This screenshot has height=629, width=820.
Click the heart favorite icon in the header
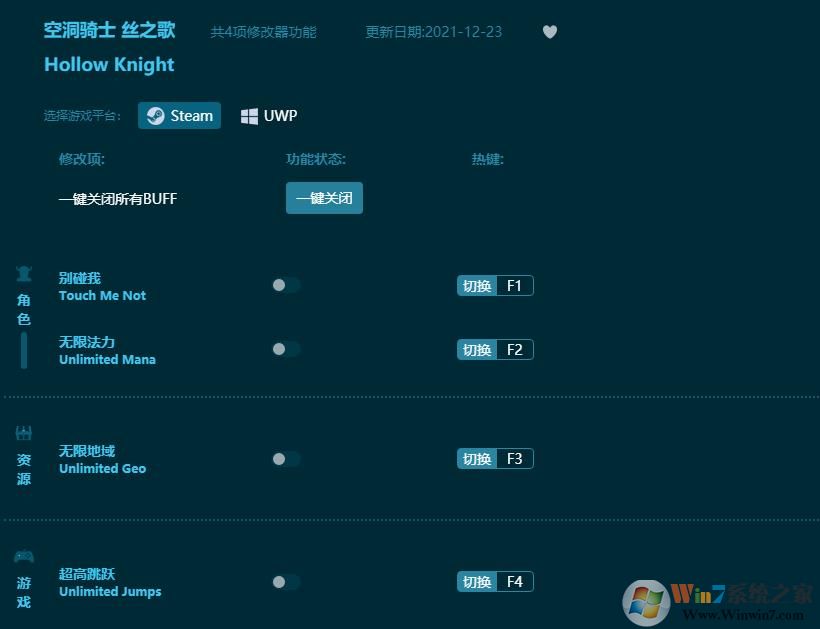pos(550,32)
